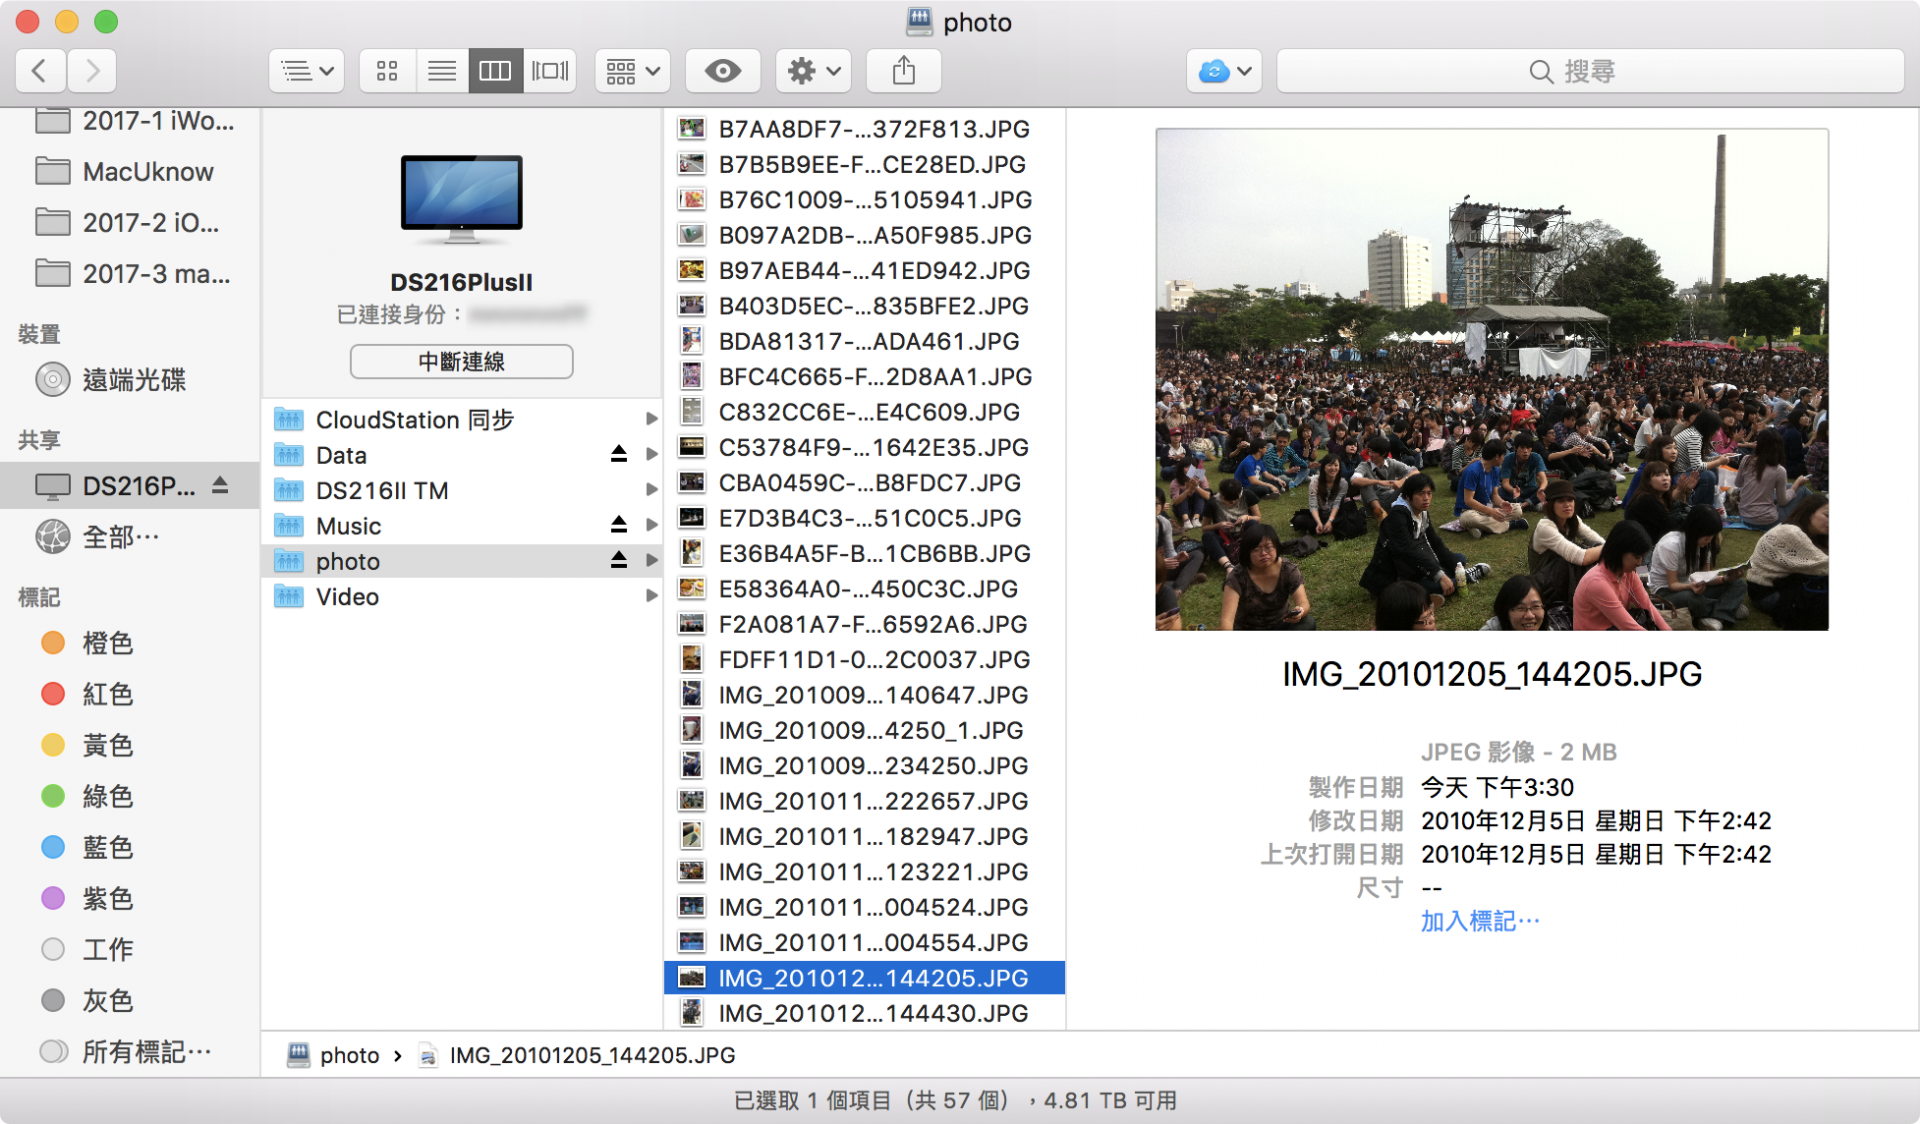Screen dimensions: 1920x1124
Task: Switch to Cover Flow view
Action: pyautogui.click(x=550, y=71)
